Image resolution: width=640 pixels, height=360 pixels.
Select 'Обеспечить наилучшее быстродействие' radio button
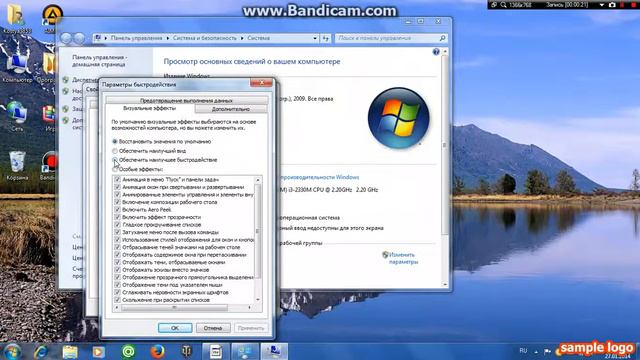(x=115, y=160)
